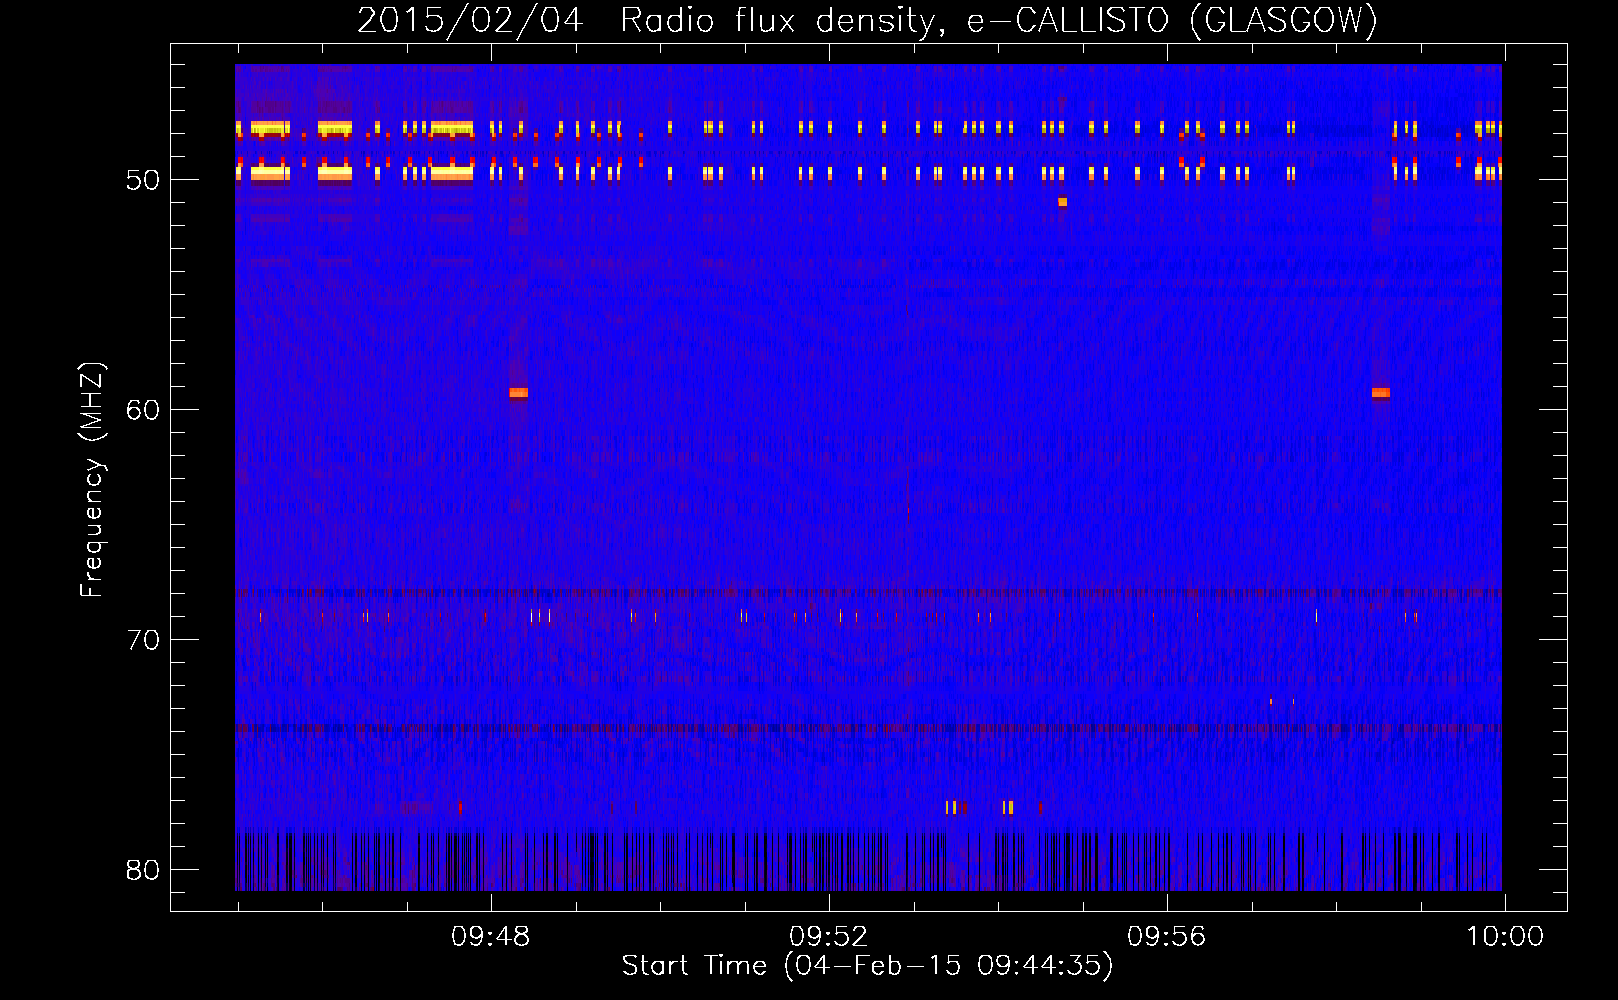Click the 'Start Time (04-Feb-15 09:44:35)' label
Screen dimensions: 1618x1000
point(867,966)
